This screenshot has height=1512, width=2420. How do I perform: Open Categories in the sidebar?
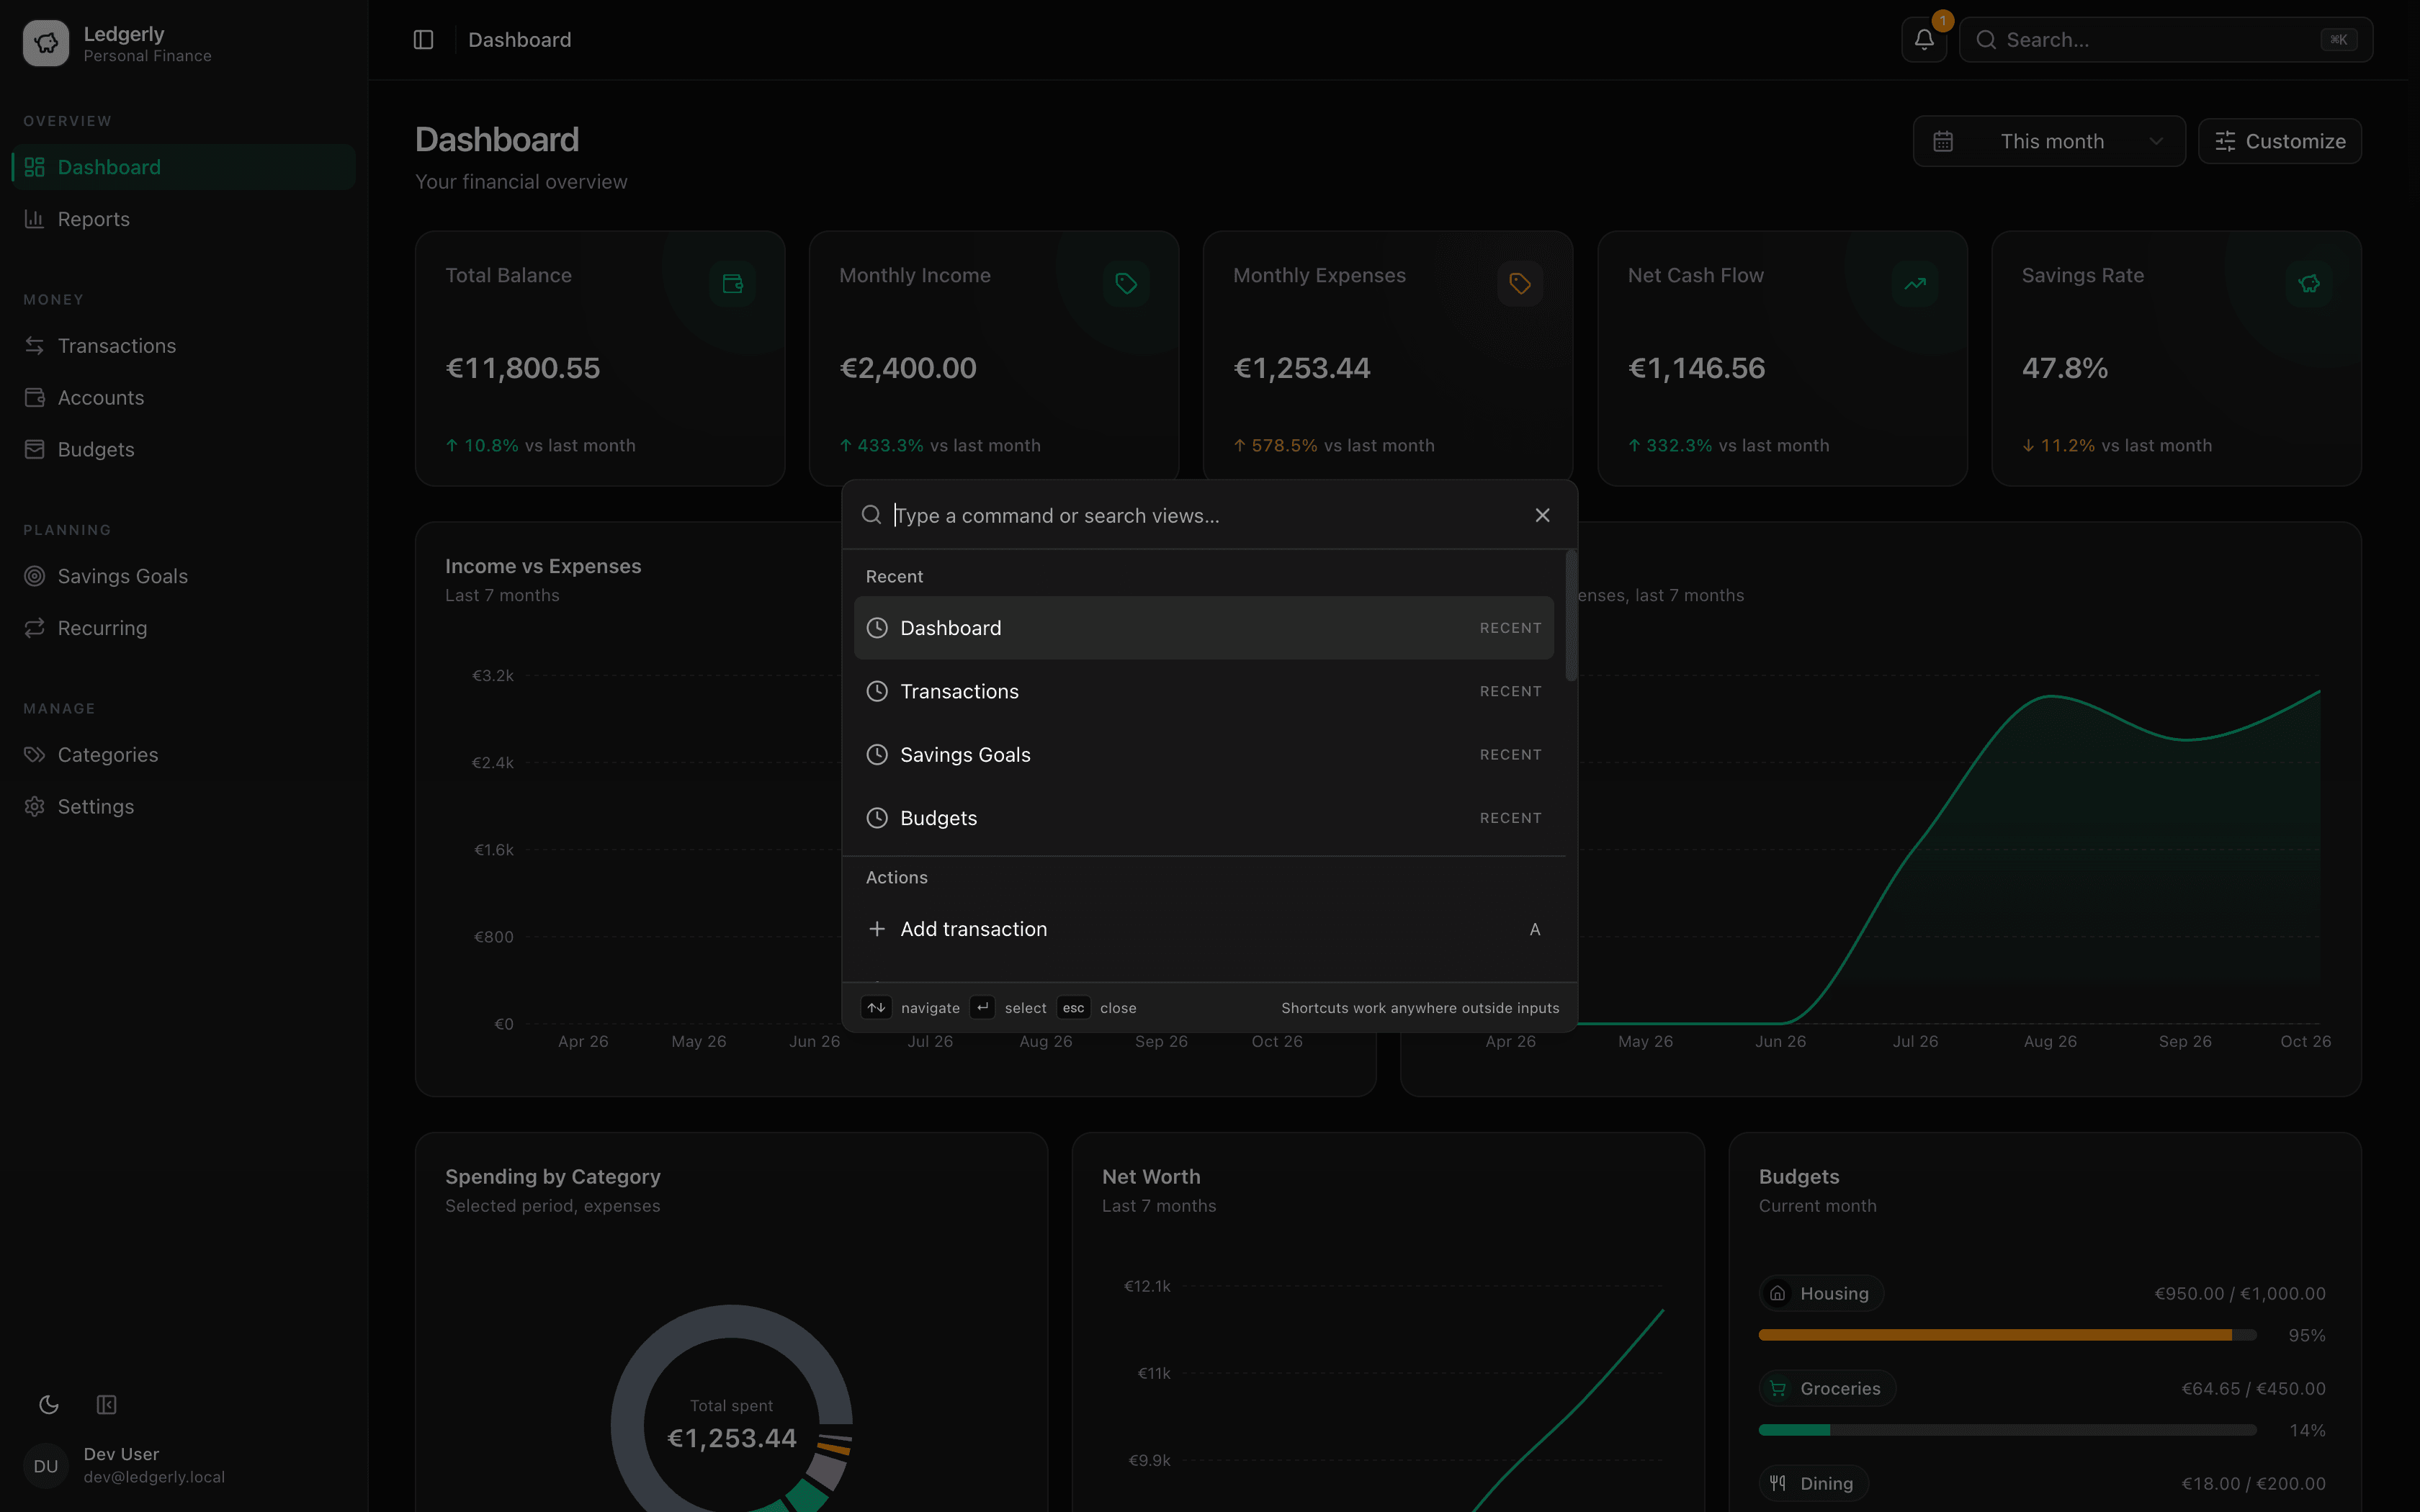[x=184, y=755]
